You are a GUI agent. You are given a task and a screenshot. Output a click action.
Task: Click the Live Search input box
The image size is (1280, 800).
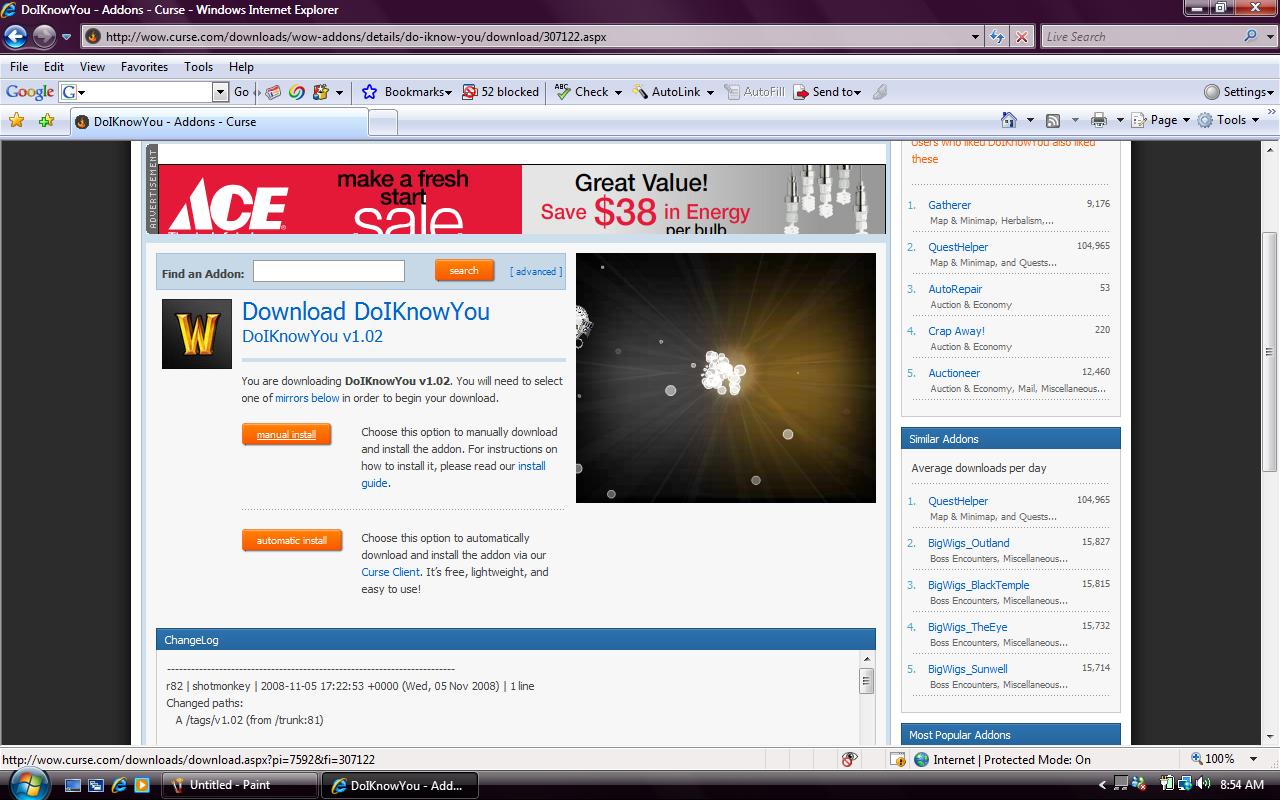tap(1141, 37)
